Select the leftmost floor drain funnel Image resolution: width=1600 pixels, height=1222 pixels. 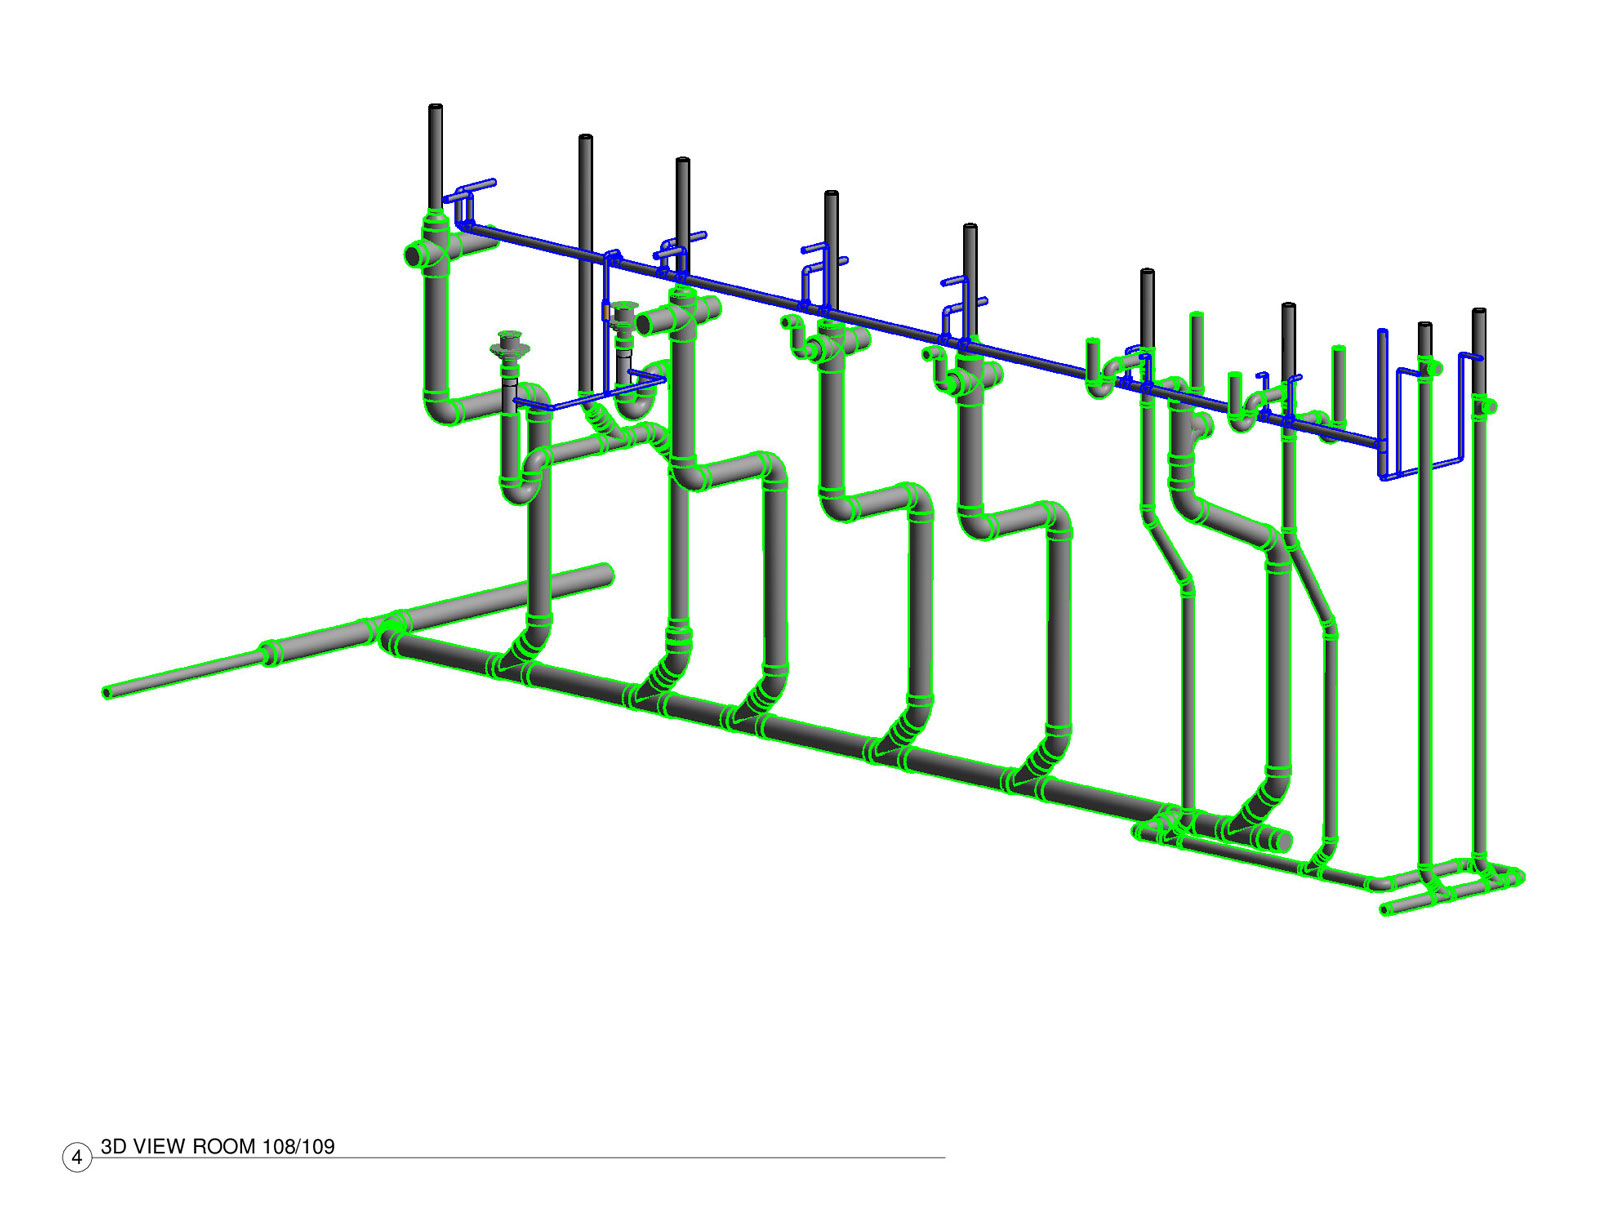point(510,347)
